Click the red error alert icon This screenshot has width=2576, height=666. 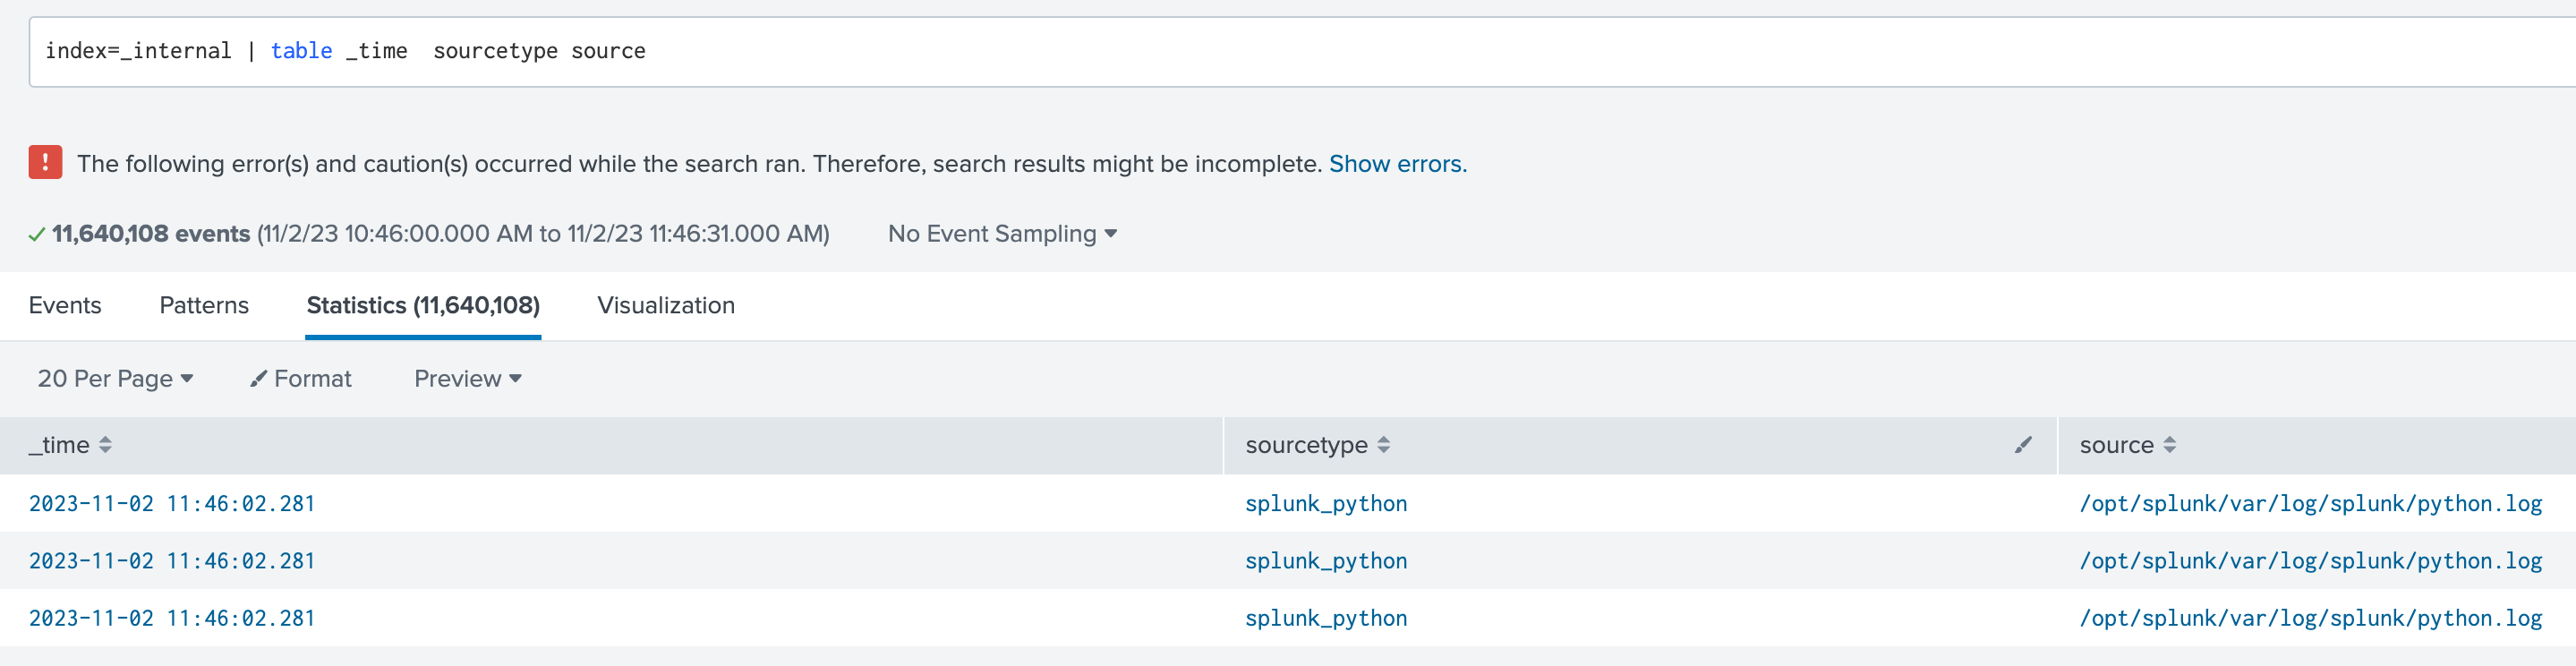(x=45, y=162)
